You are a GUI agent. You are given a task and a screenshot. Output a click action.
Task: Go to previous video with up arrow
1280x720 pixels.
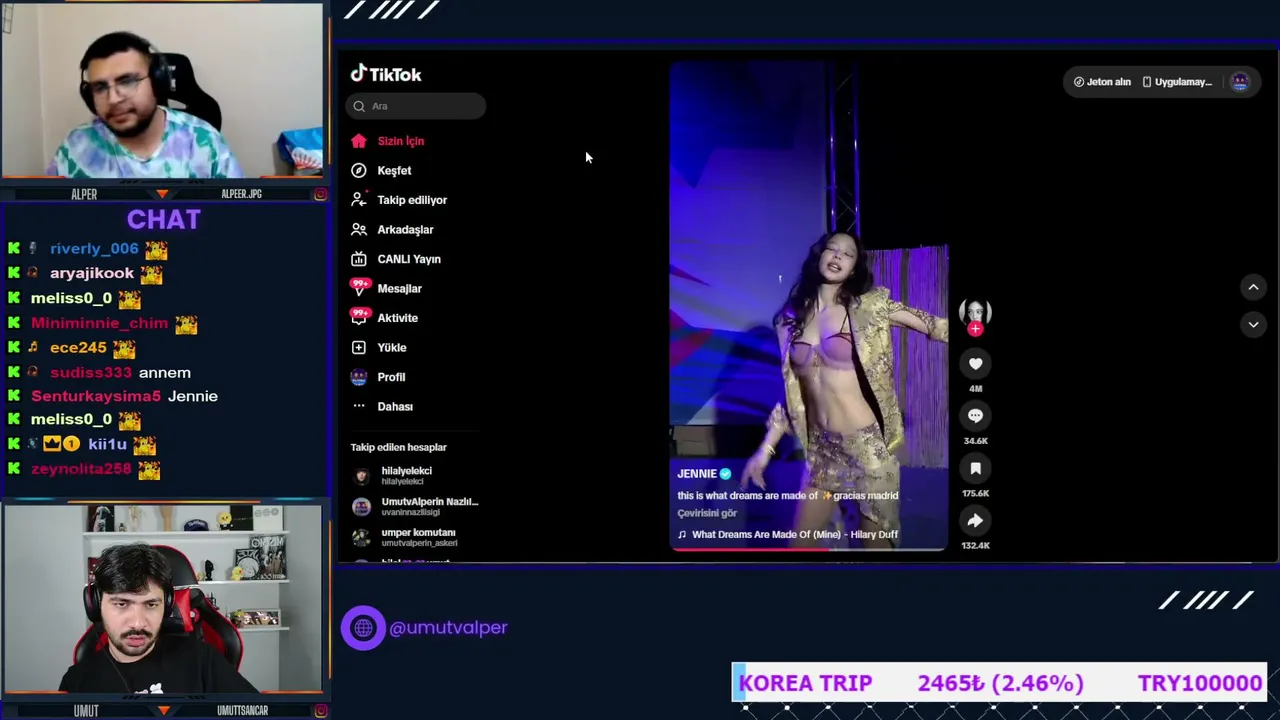point(1253,288)
